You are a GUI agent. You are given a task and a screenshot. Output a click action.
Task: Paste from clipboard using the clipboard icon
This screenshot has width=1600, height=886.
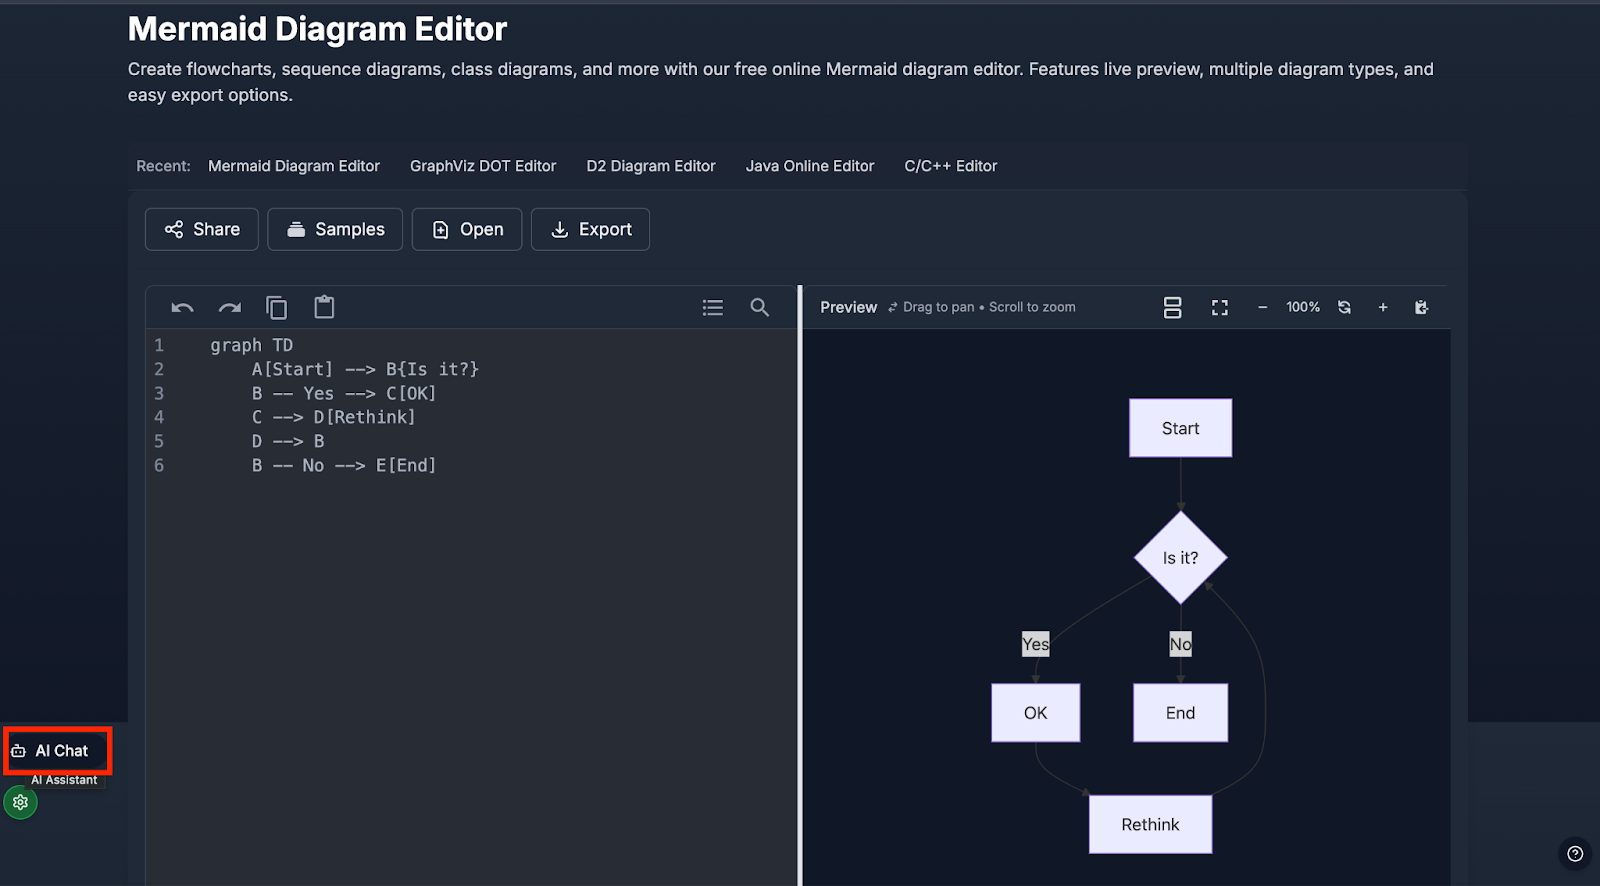click(x=324, y=307)
